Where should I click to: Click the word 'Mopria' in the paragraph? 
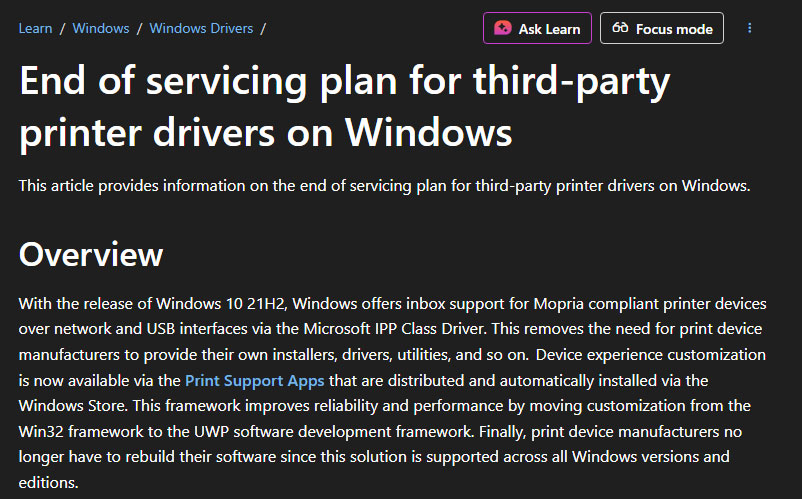coord(570,304)
